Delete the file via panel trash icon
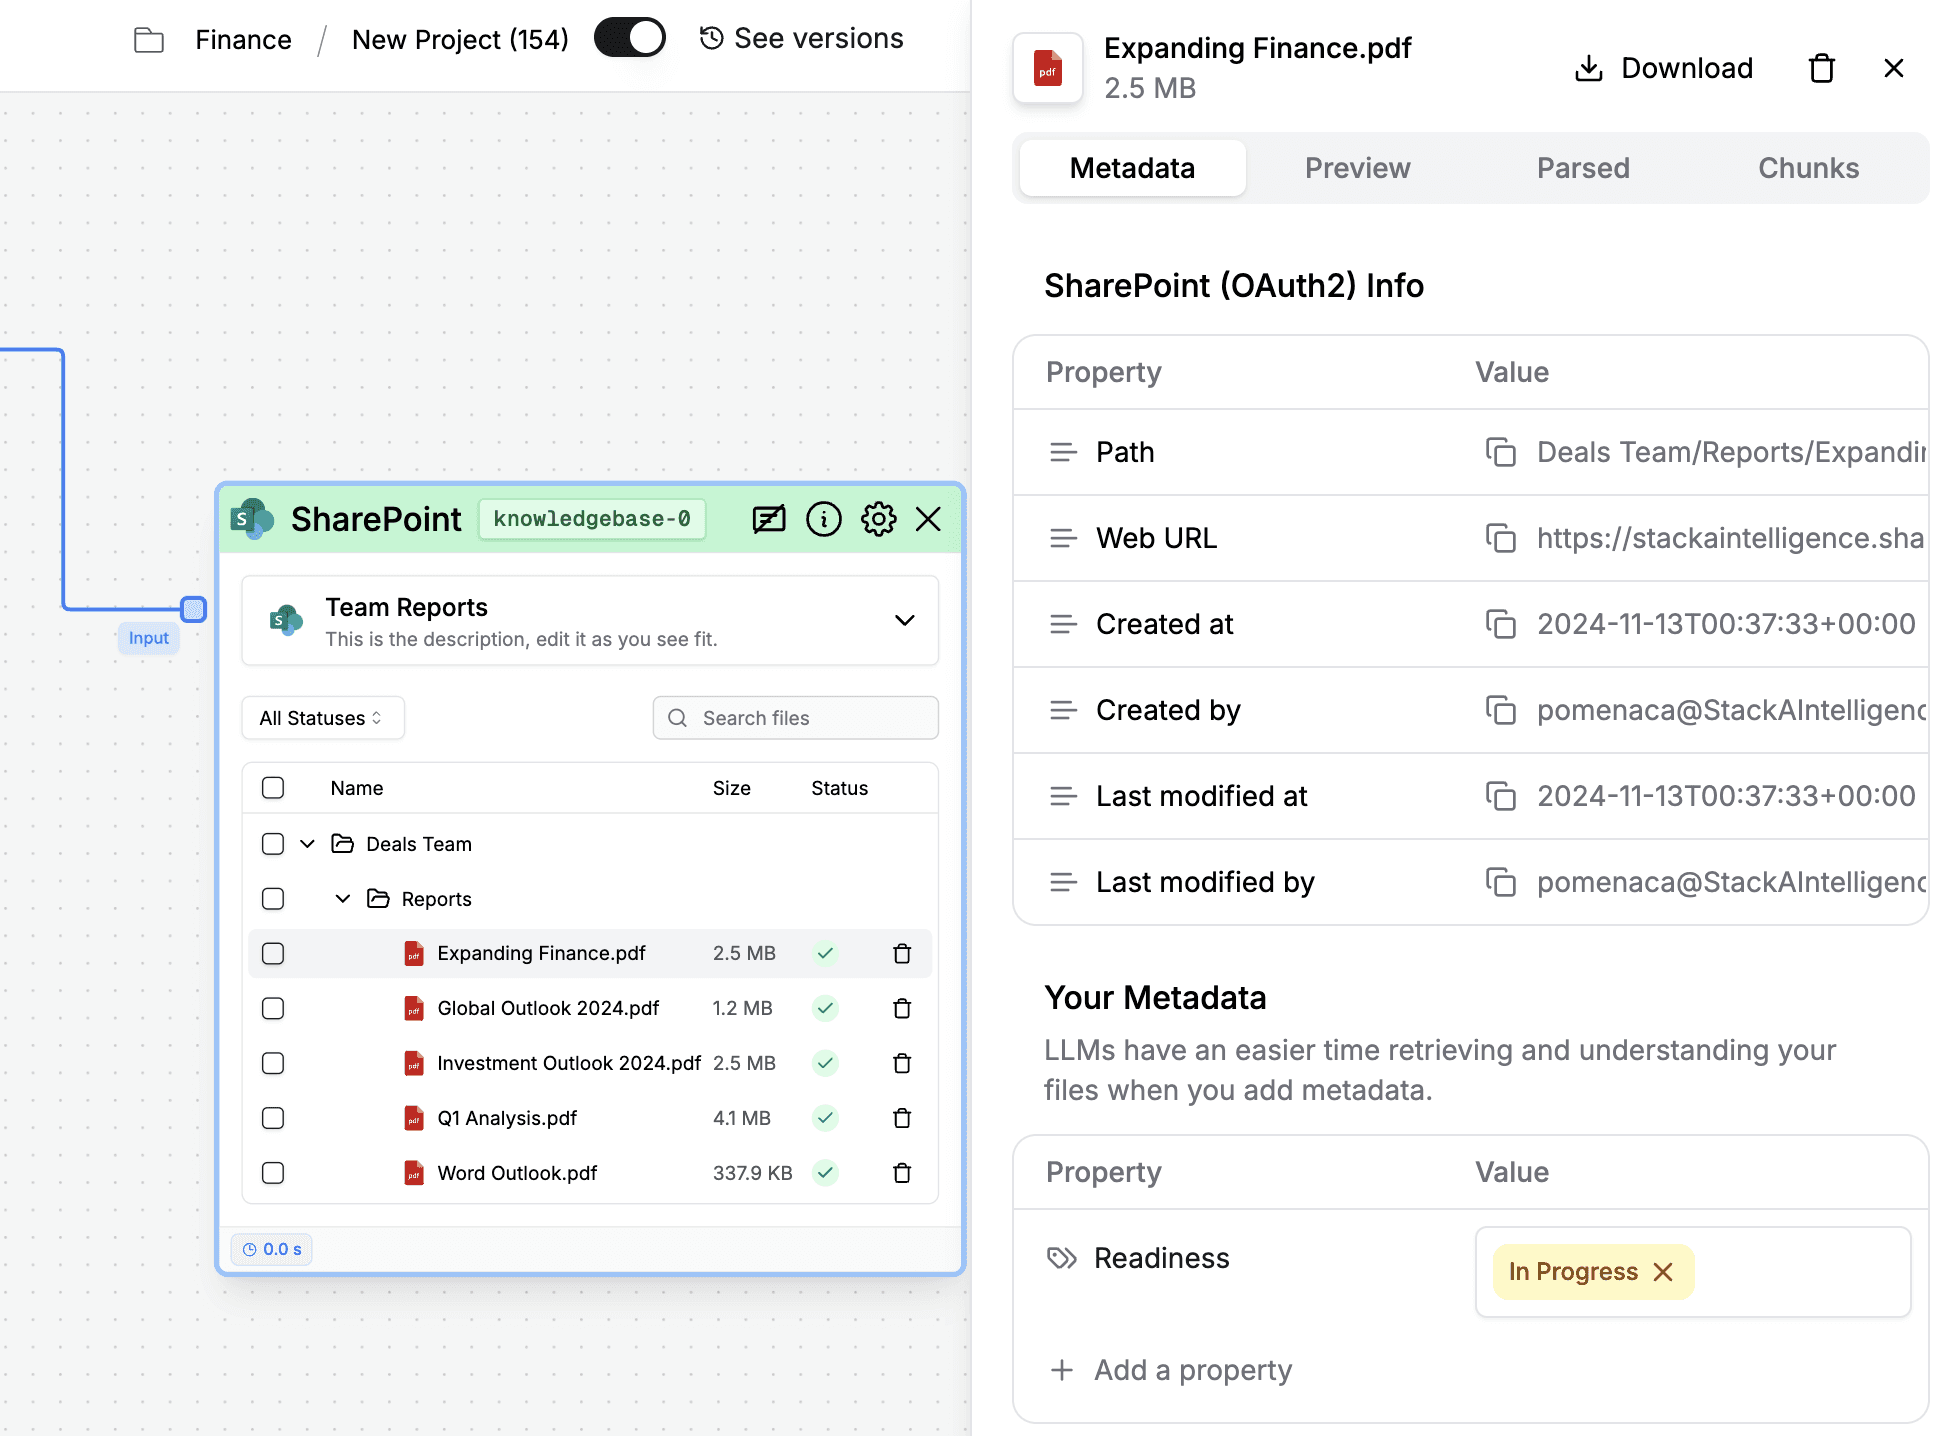 tap(1822, 68)
